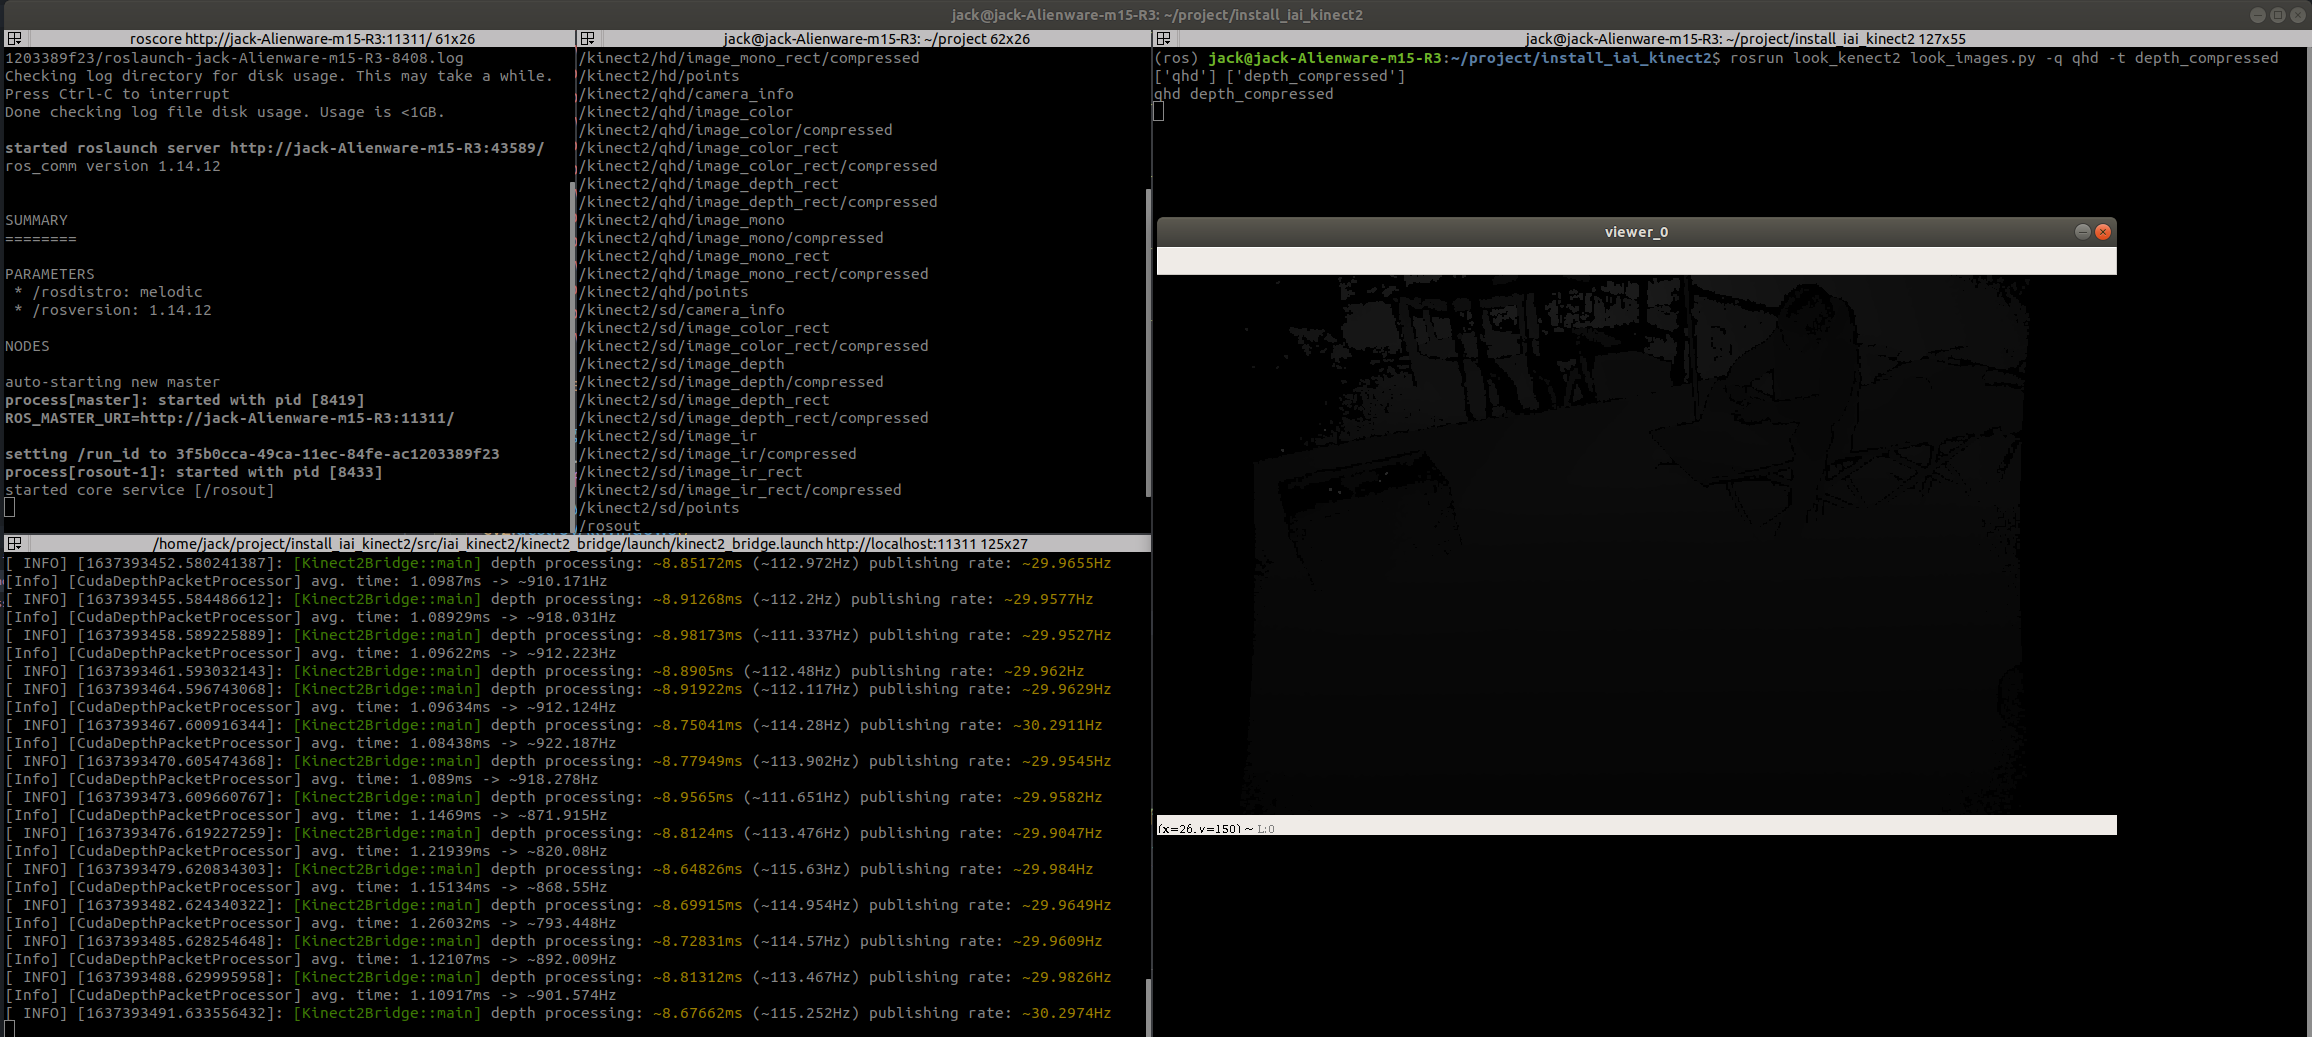The width and height of the screenshot is (2312, 1037).
Task: Click the '* /rosversion: 1.14.12' line
Action: (113, 310)
